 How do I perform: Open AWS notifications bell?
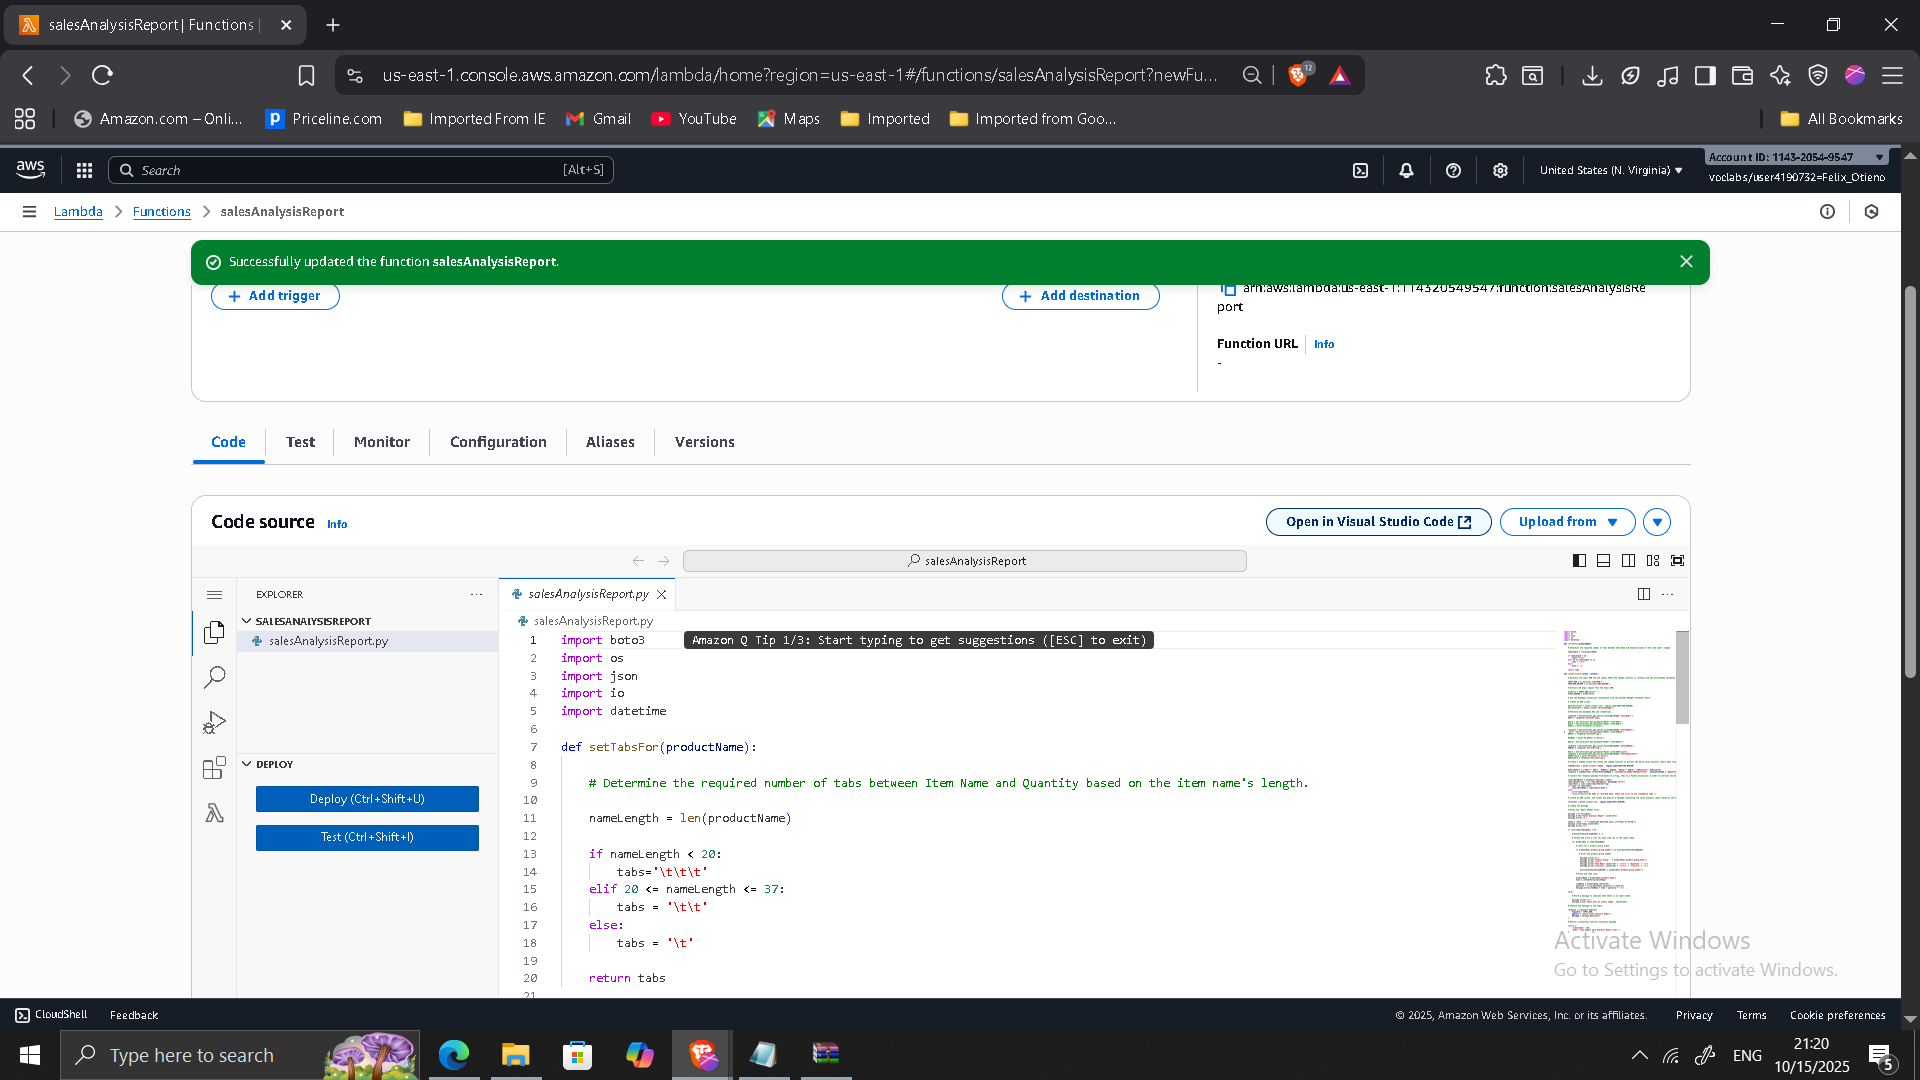coord(1406,170)
